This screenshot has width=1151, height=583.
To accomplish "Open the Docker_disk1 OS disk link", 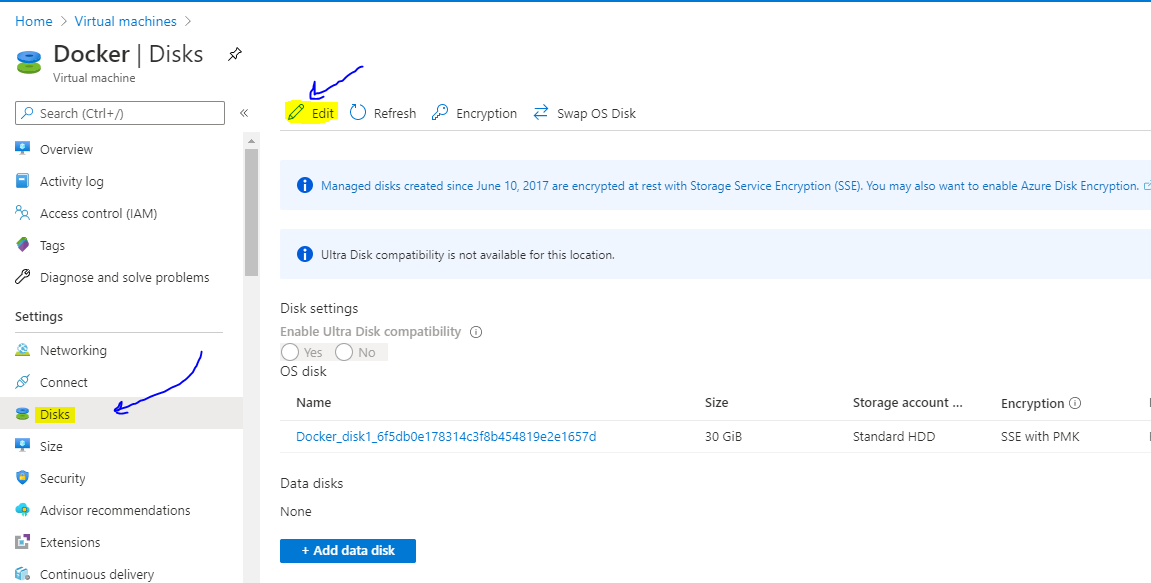I will [446, 436].
